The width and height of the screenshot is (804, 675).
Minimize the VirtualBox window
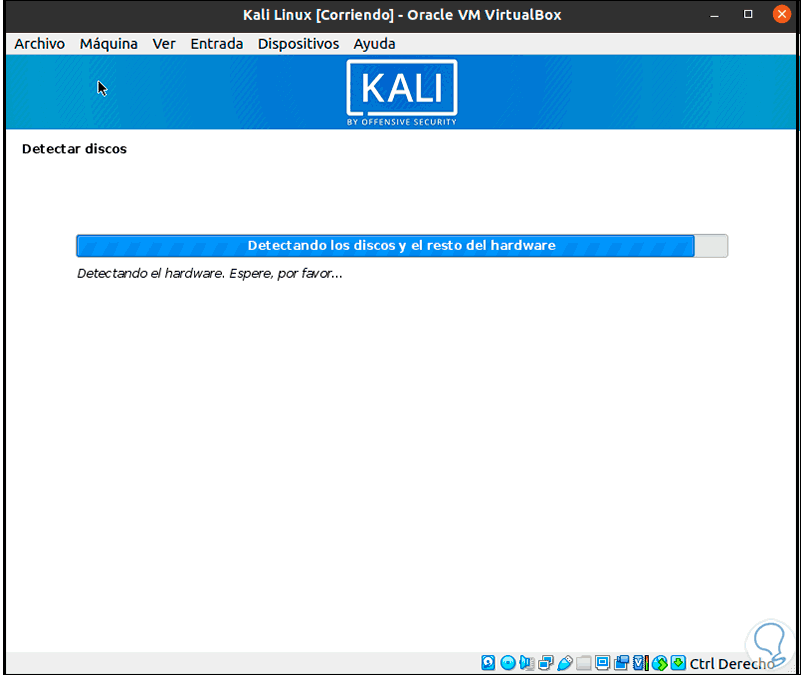point(714,15)
